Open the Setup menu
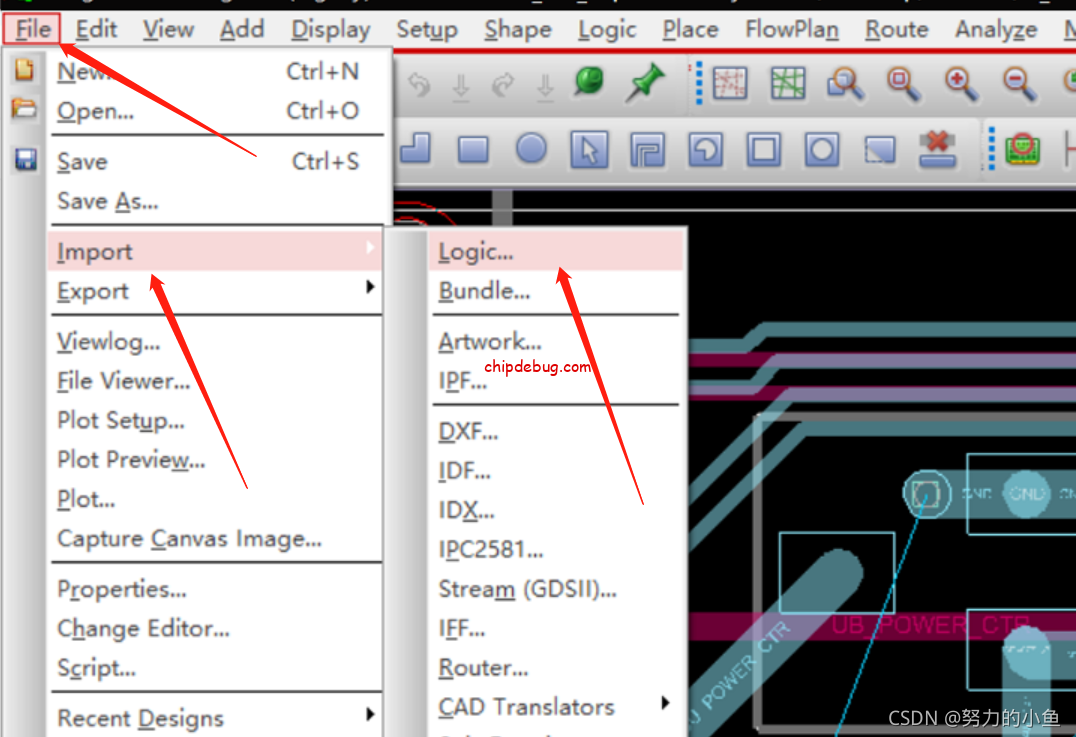The height and width of the screenshot is (737, 1076). [426, 30]
